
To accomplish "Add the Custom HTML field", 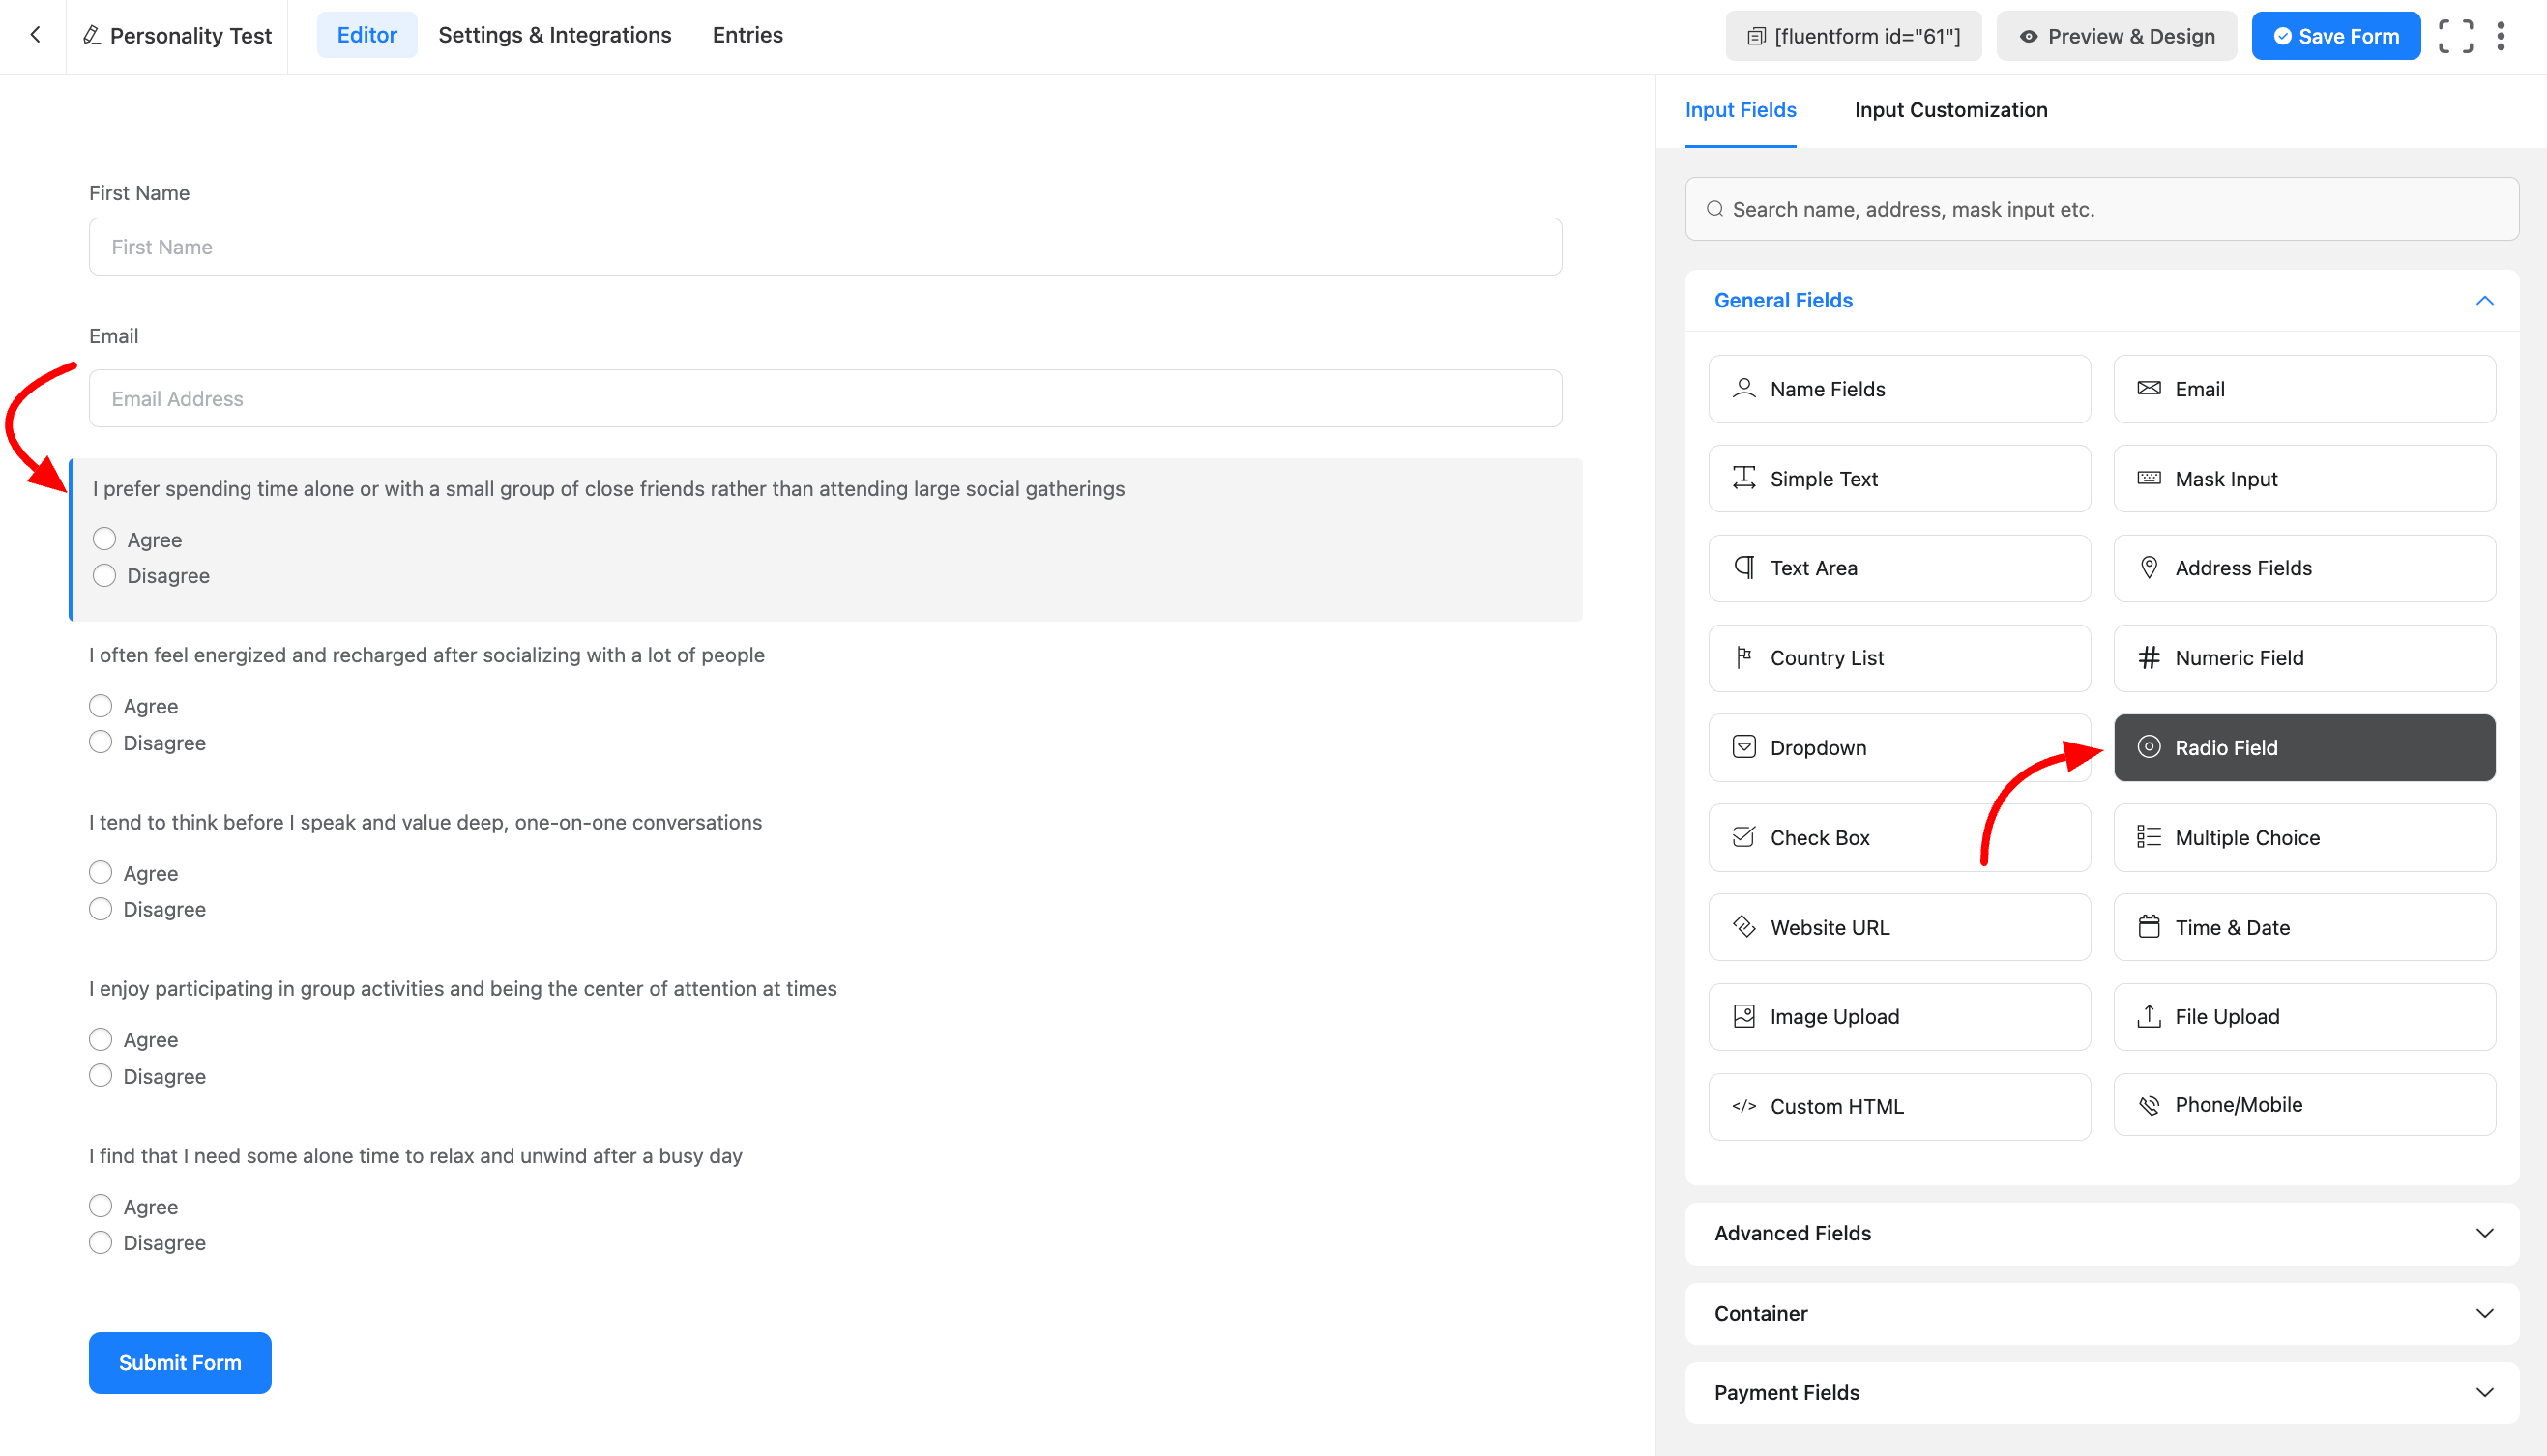I will click(x=1898, y=1106).
